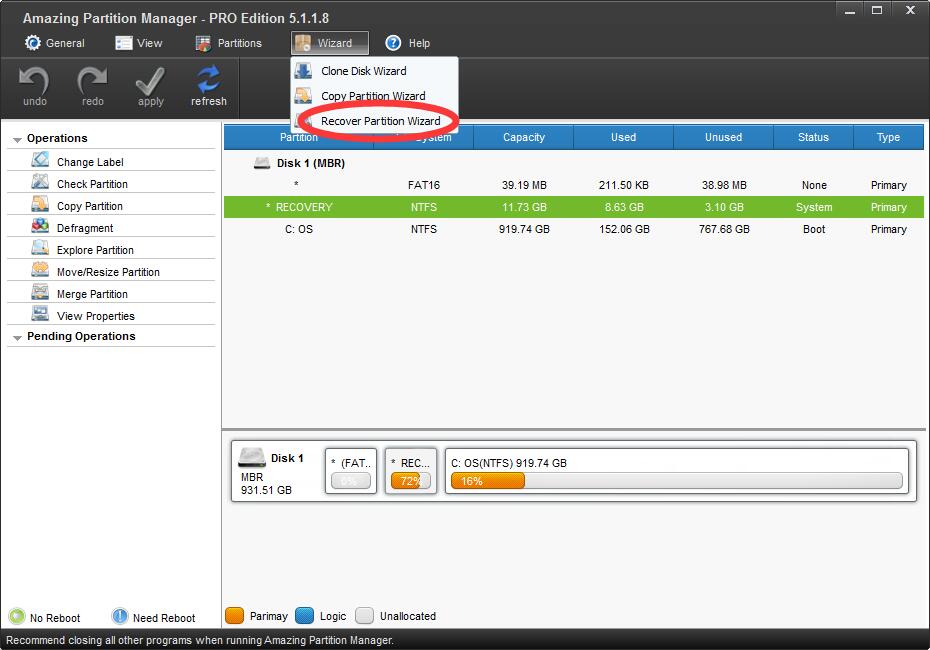Open View Properties operation
This screenshot has height=650, width=930.
[111, 314]
